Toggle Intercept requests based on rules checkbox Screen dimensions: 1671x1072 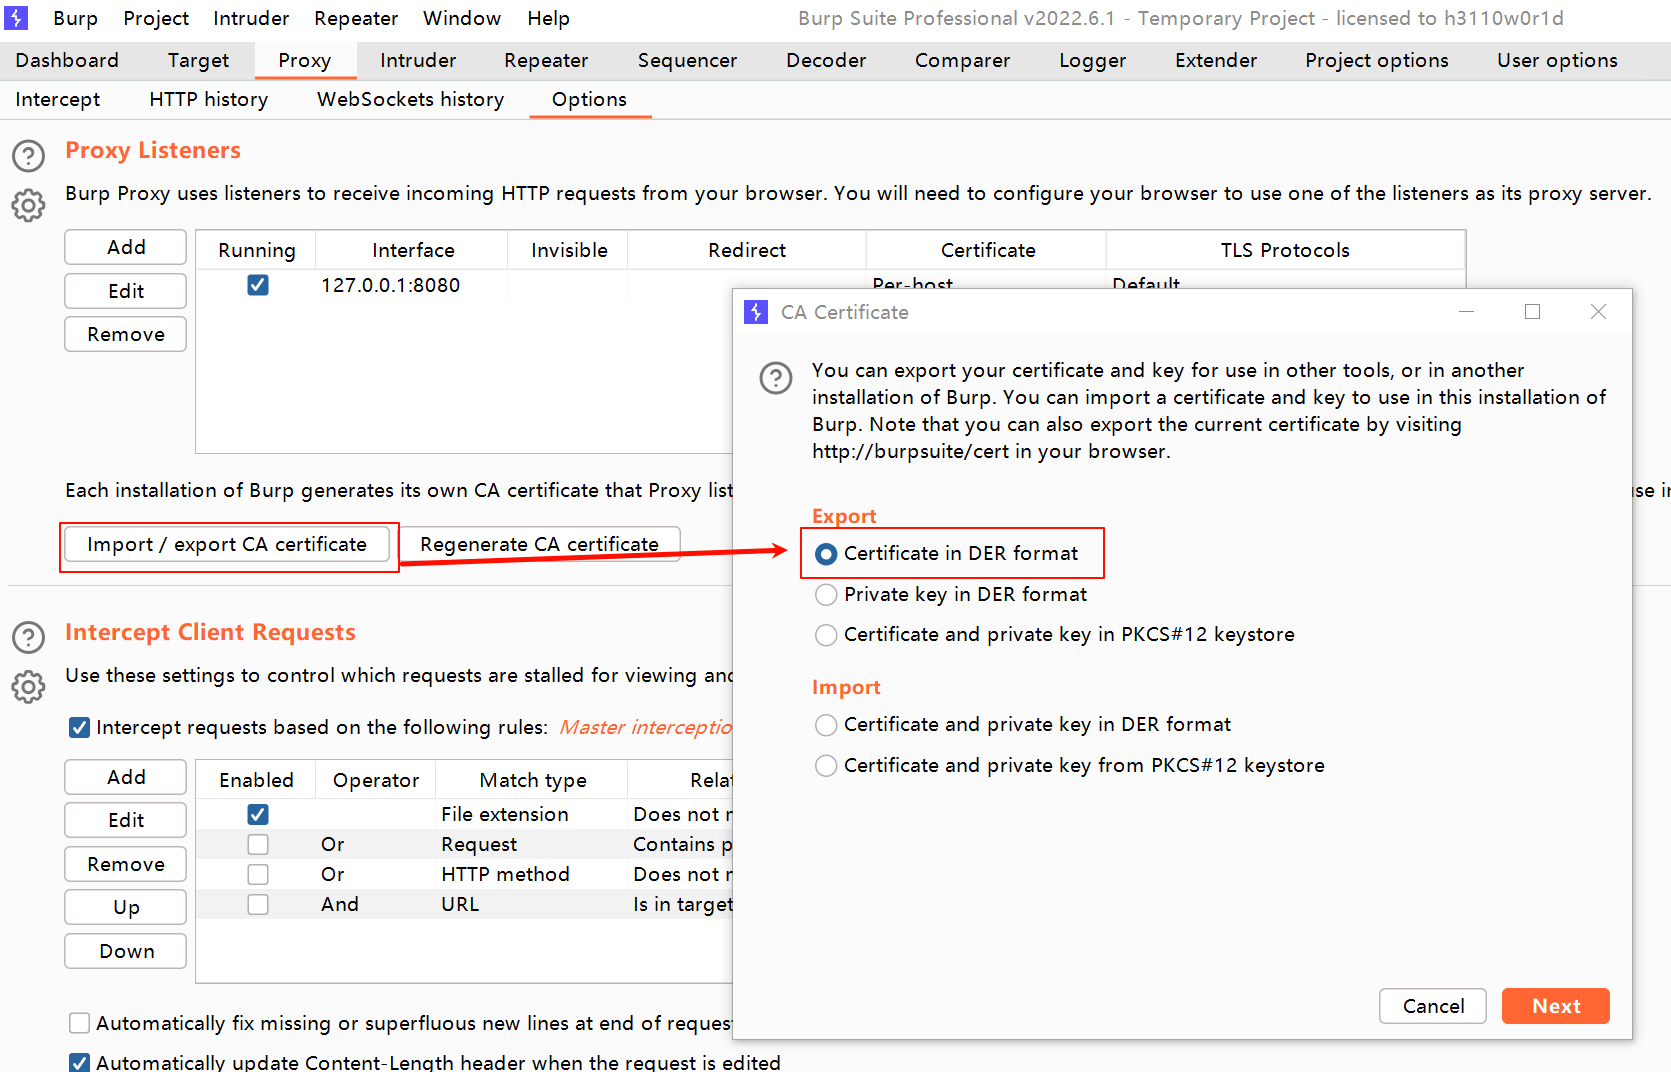click(x=80, y=727)
